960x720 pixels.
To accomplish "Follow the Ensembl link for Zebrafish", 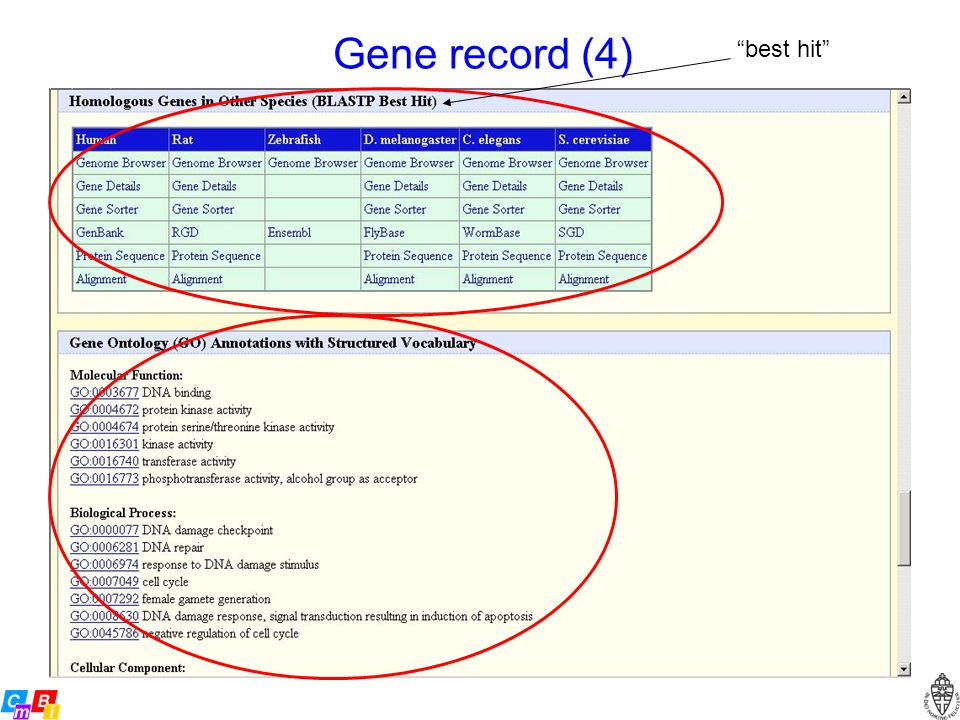I will (290, 233).
